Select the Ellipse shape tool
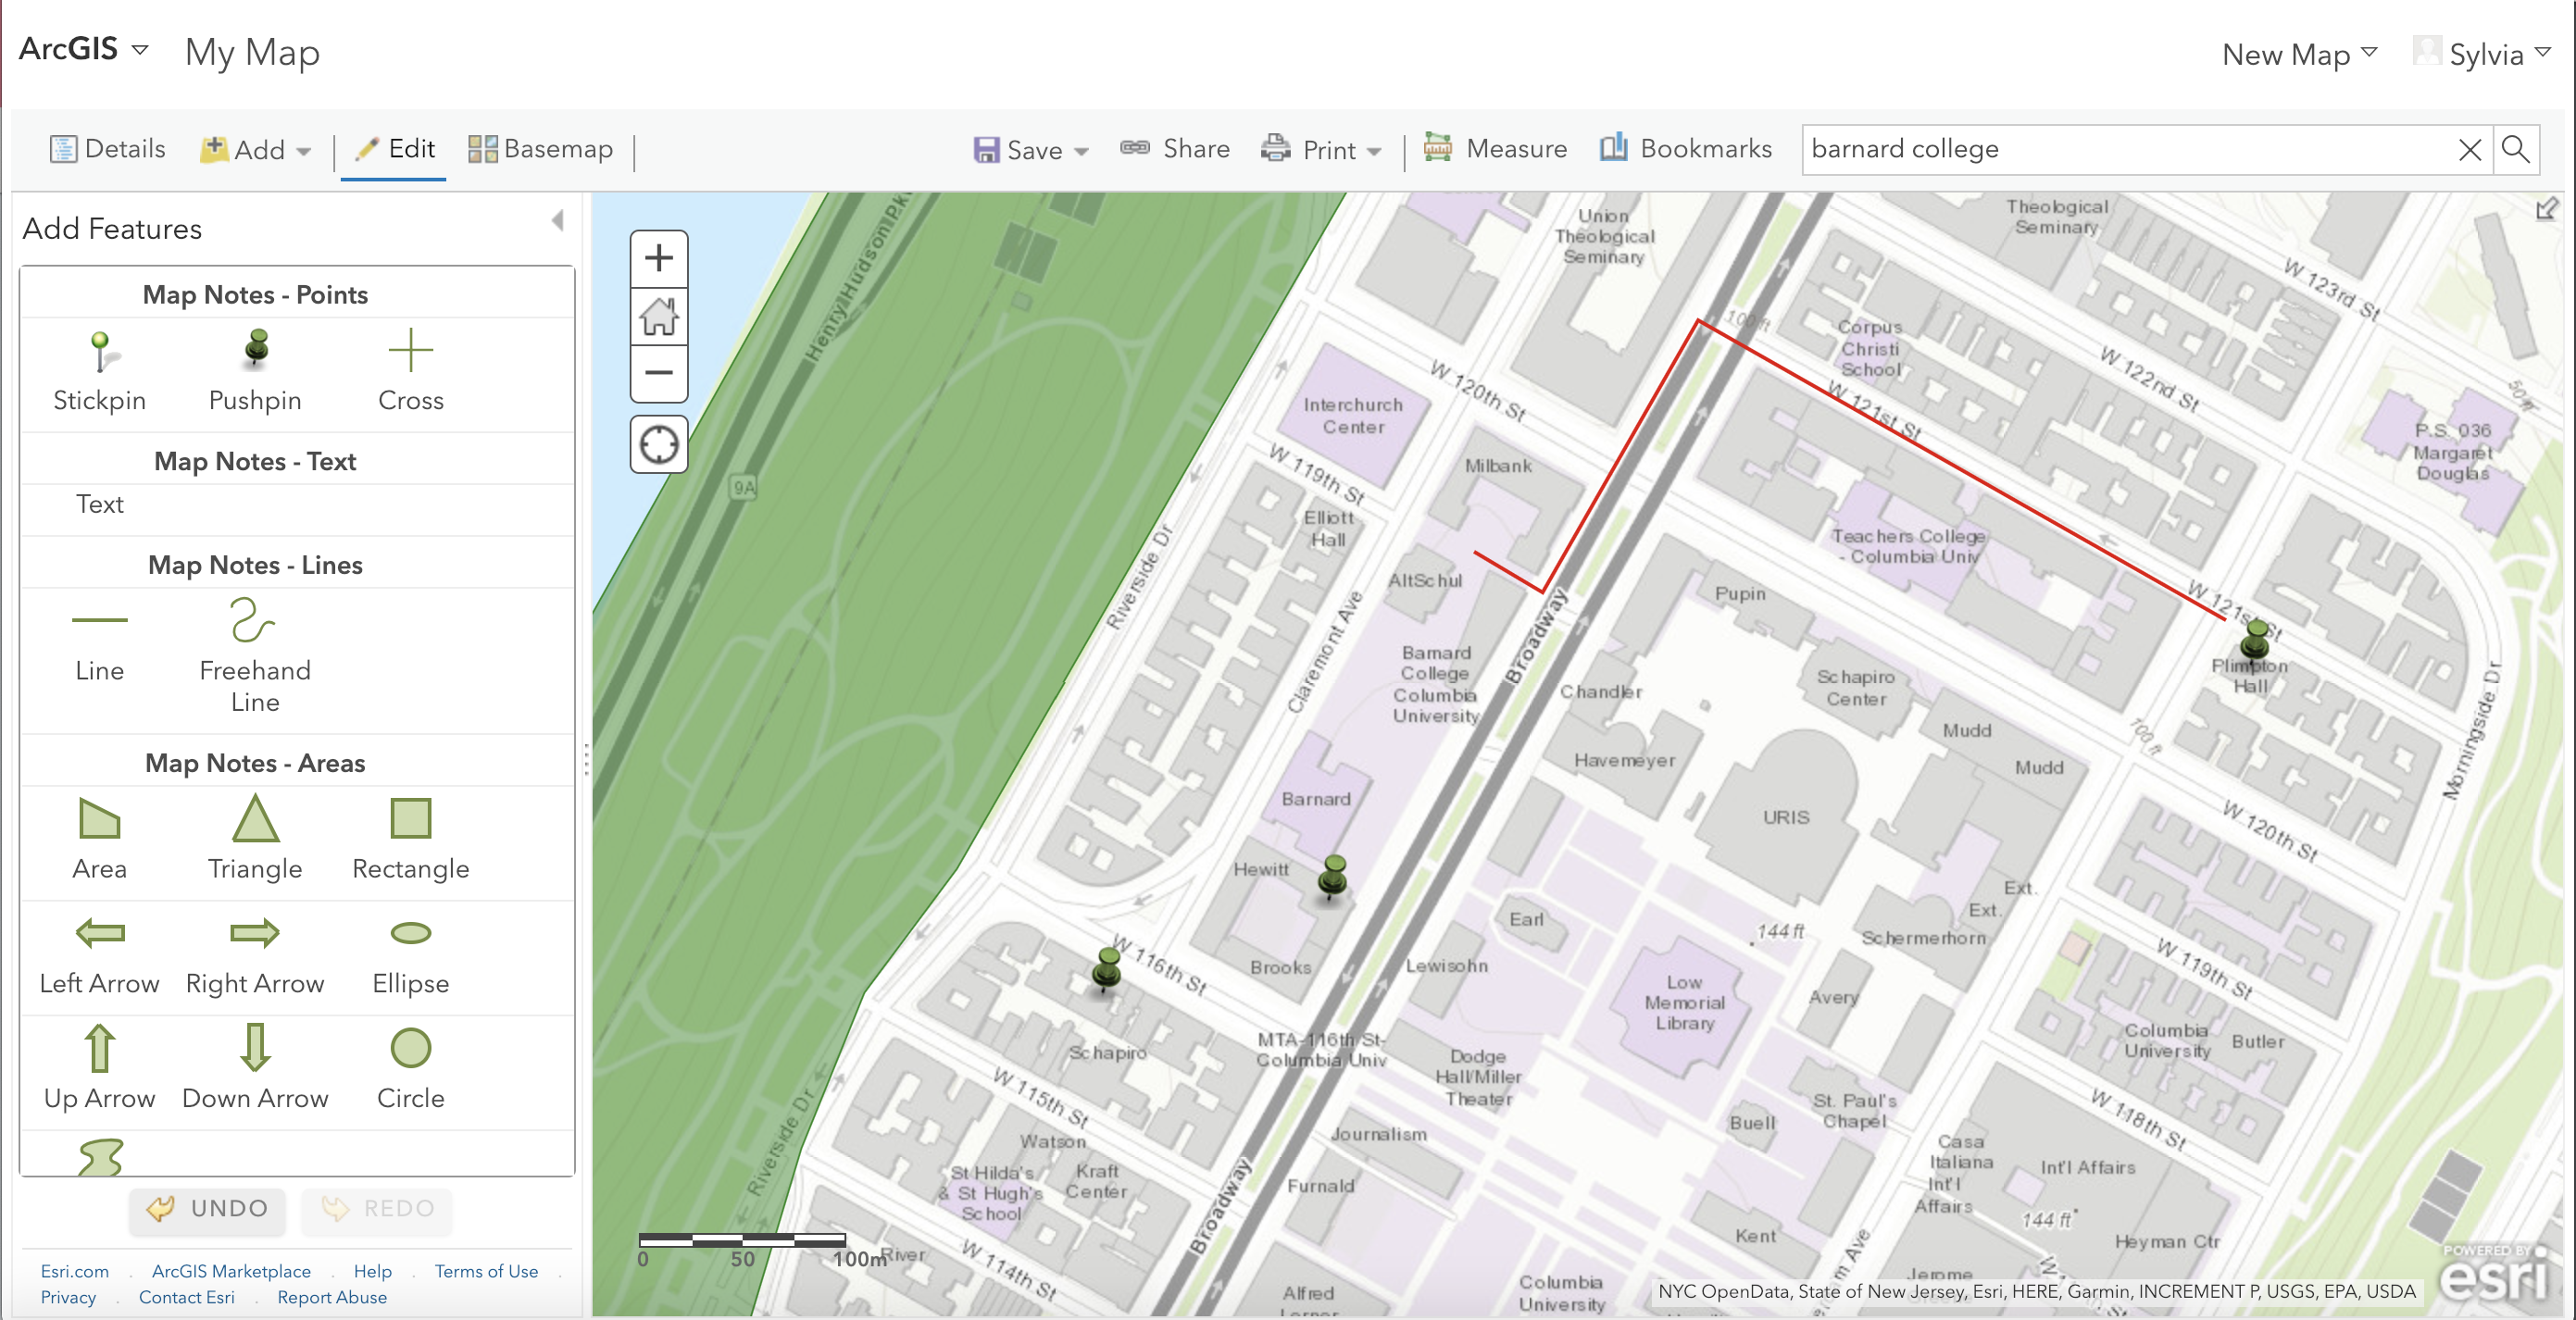Image resolution: width=2576 pixels, height=1320 pixels. click(x=410, y=956)
